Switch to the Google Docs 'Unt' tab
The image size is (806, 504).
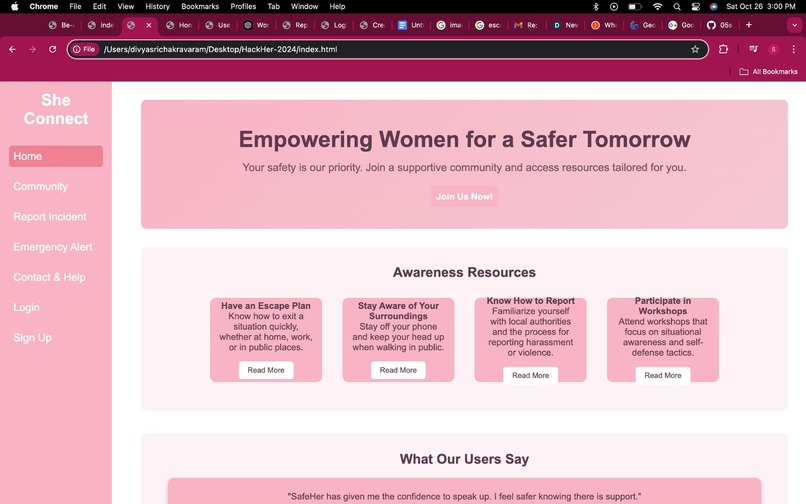tap(410, 25)
